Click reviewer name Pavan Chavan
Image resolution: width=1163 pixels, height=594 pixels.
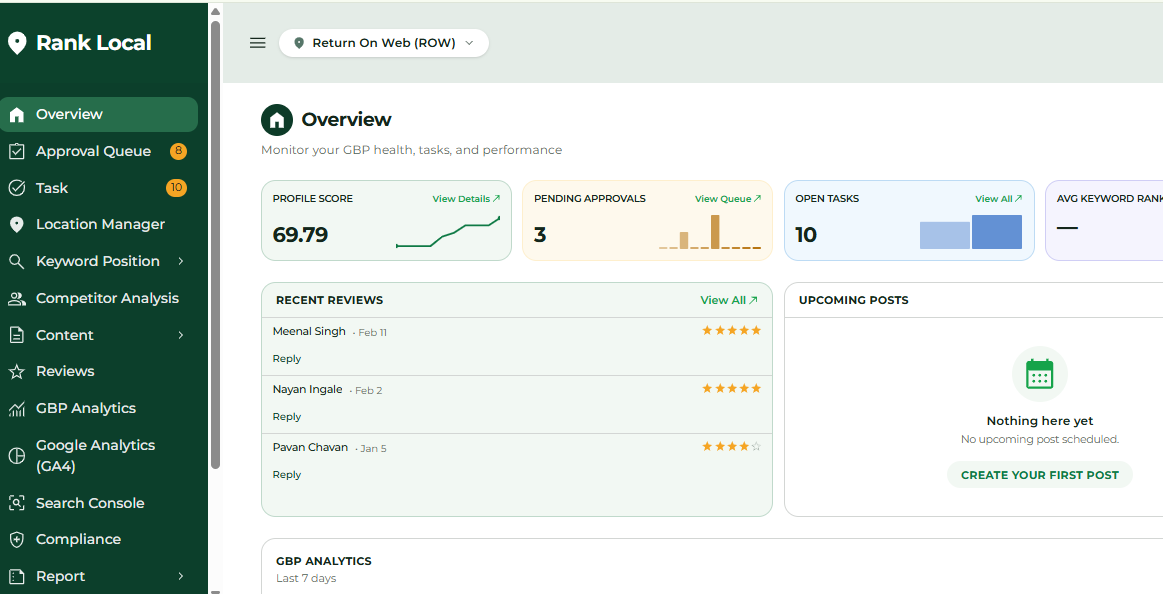click(x=310, y=447)
